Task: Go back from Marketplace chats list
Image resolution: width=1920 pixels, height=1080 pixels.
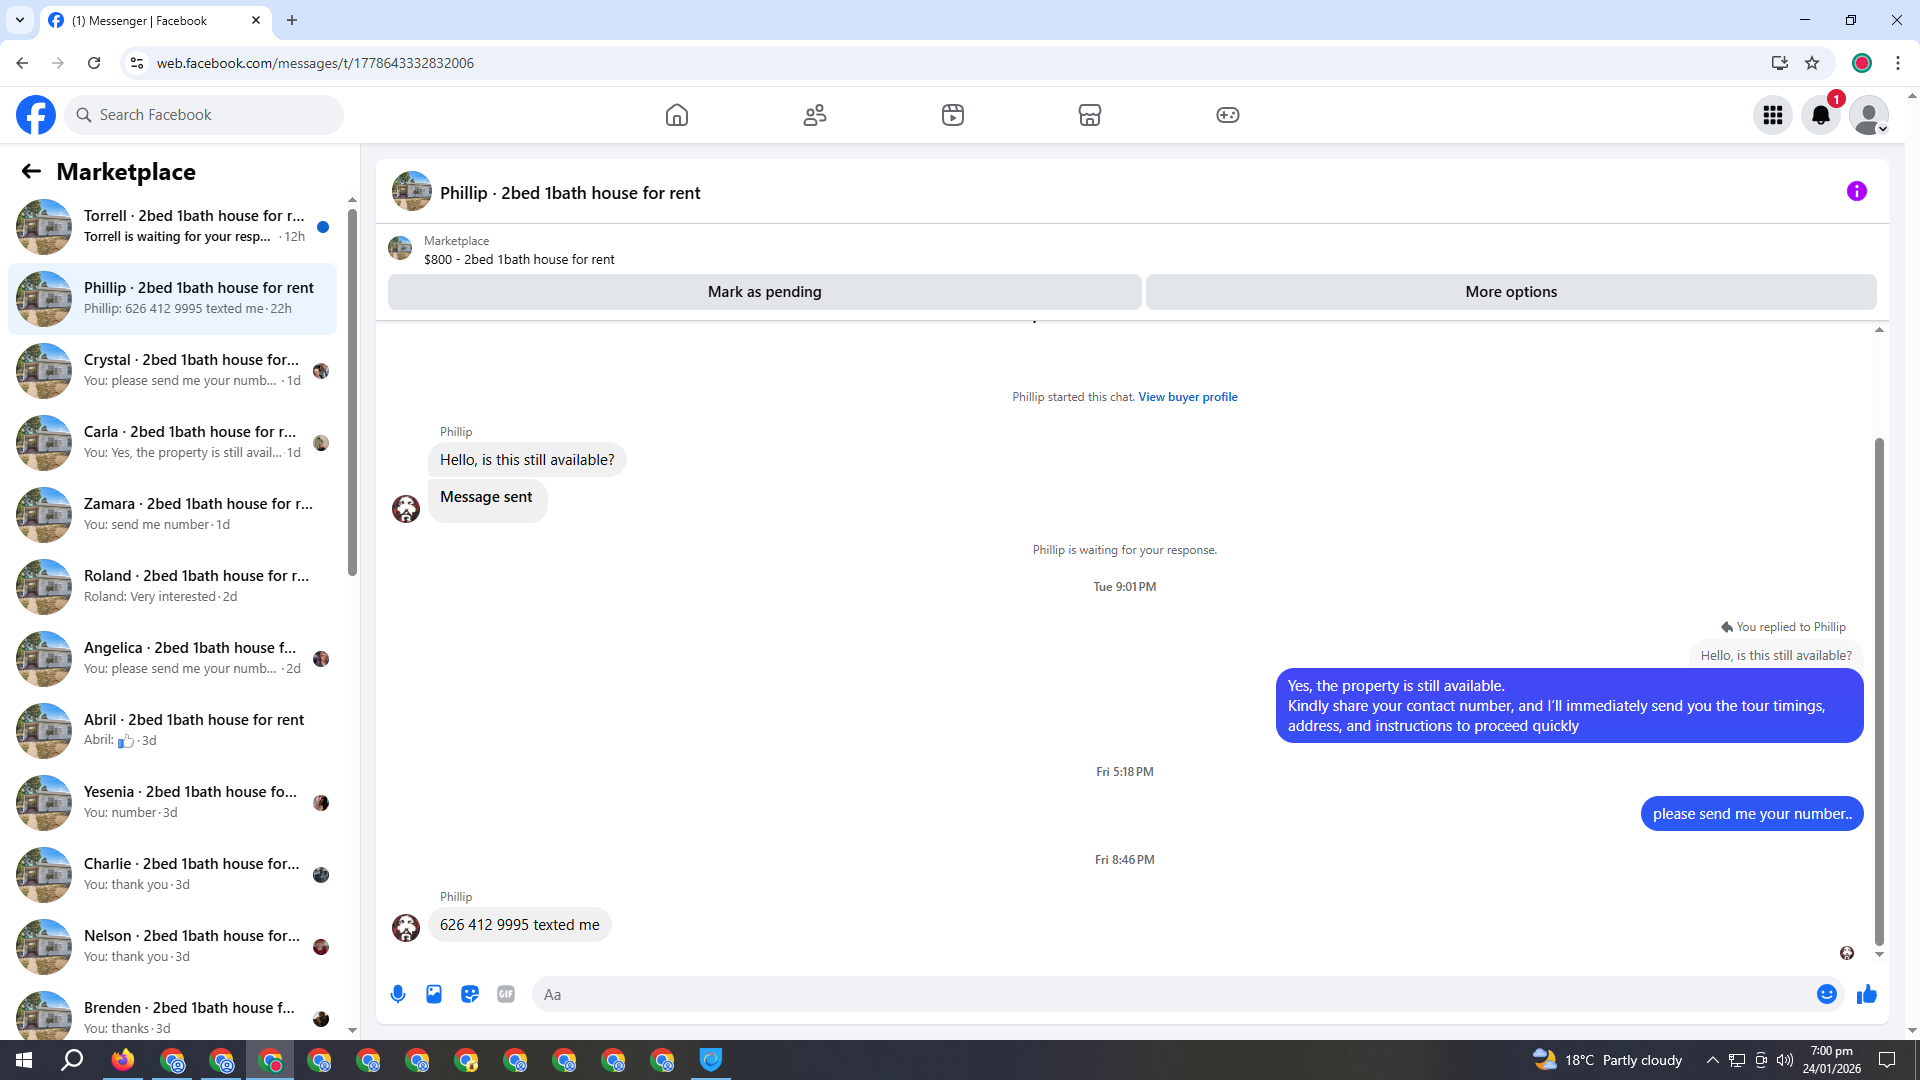Action: 31,171
